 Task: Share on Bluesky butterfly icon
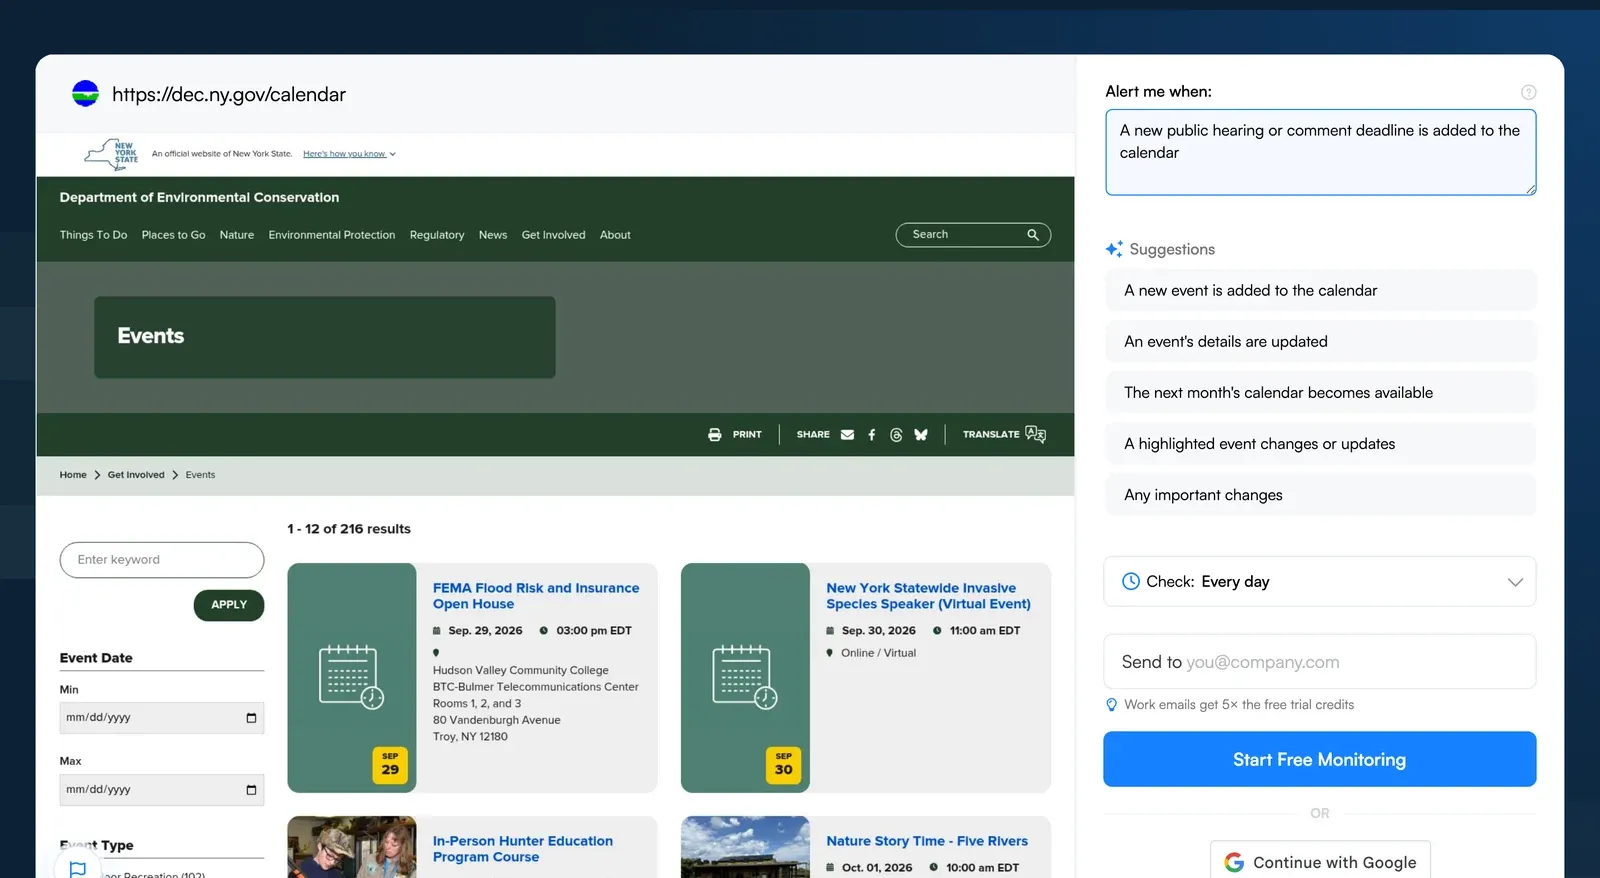(x=921, y=435)
